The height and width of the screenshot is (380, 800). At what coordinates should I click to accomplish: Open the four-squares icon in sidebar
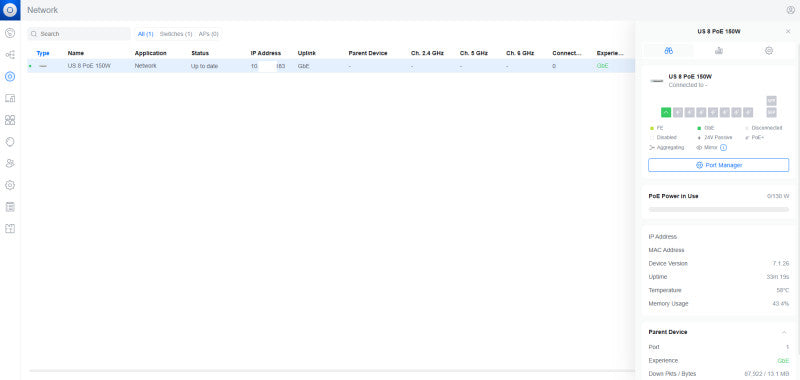pos(10,120)
